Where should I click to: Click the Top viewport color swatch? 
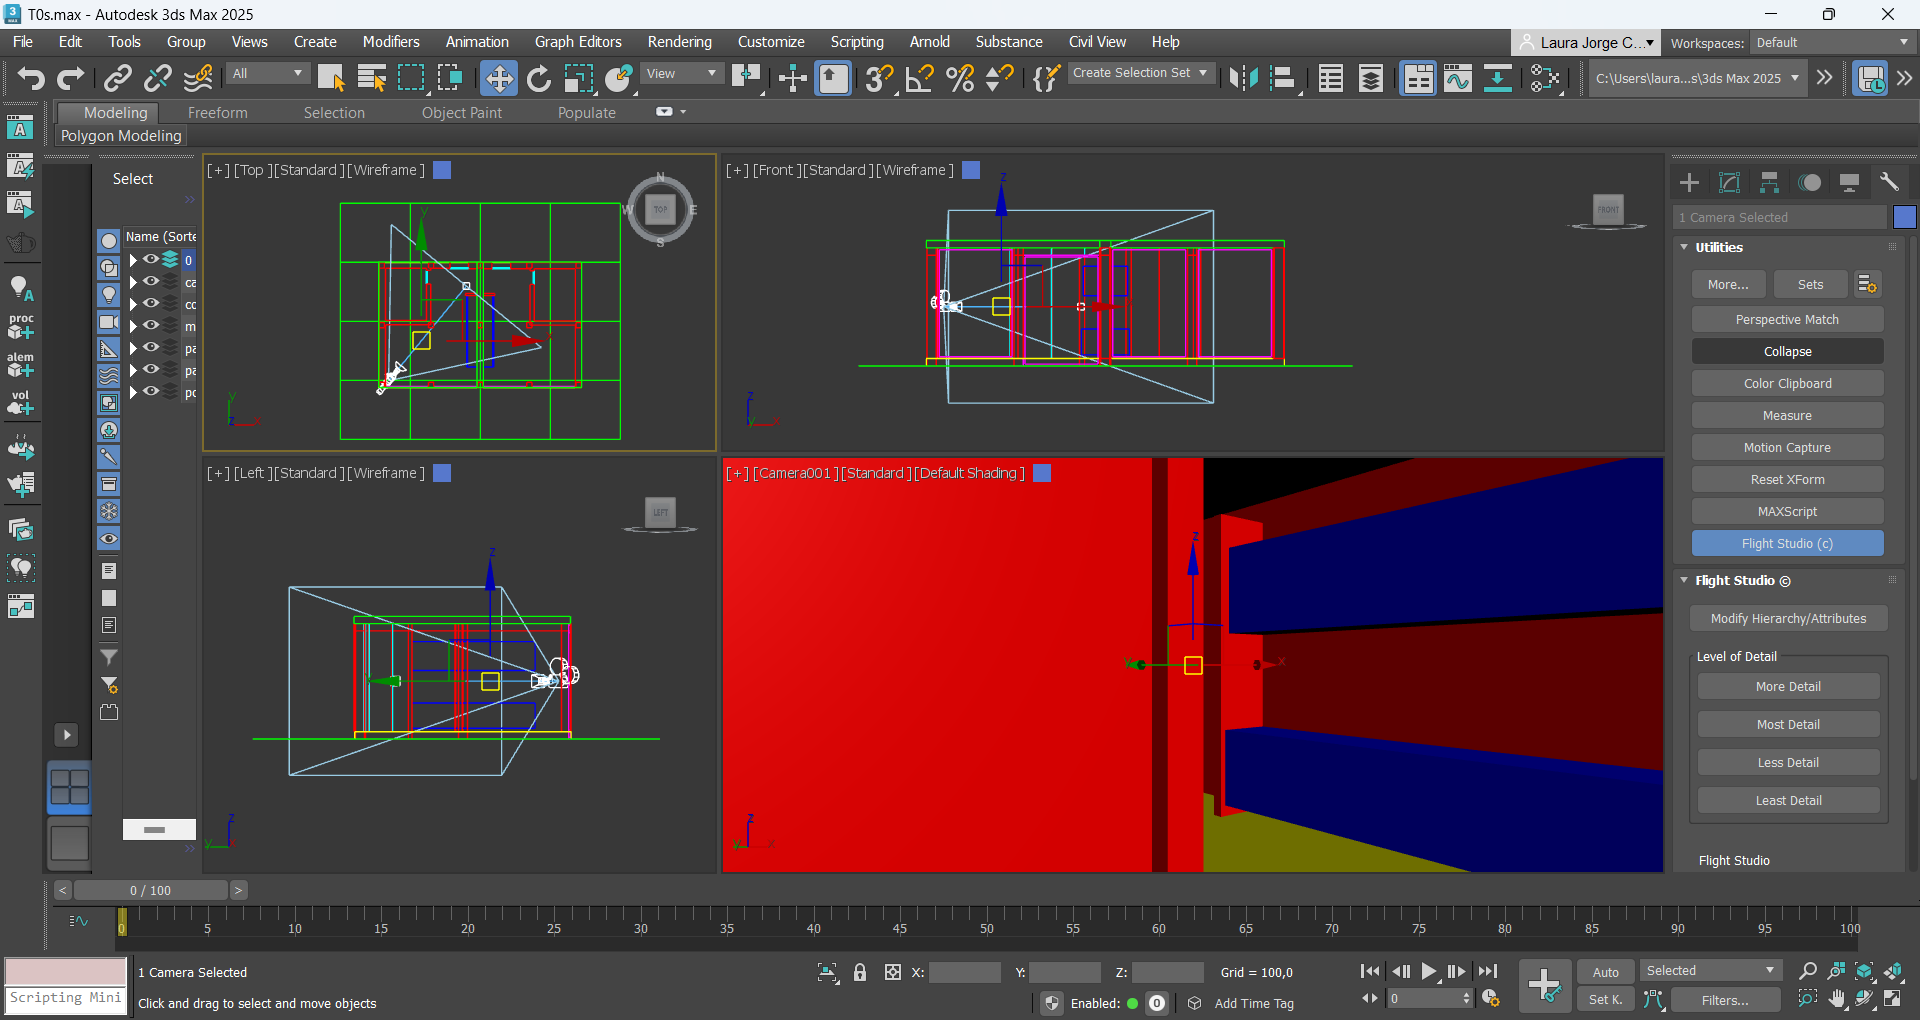click(442, 170)
